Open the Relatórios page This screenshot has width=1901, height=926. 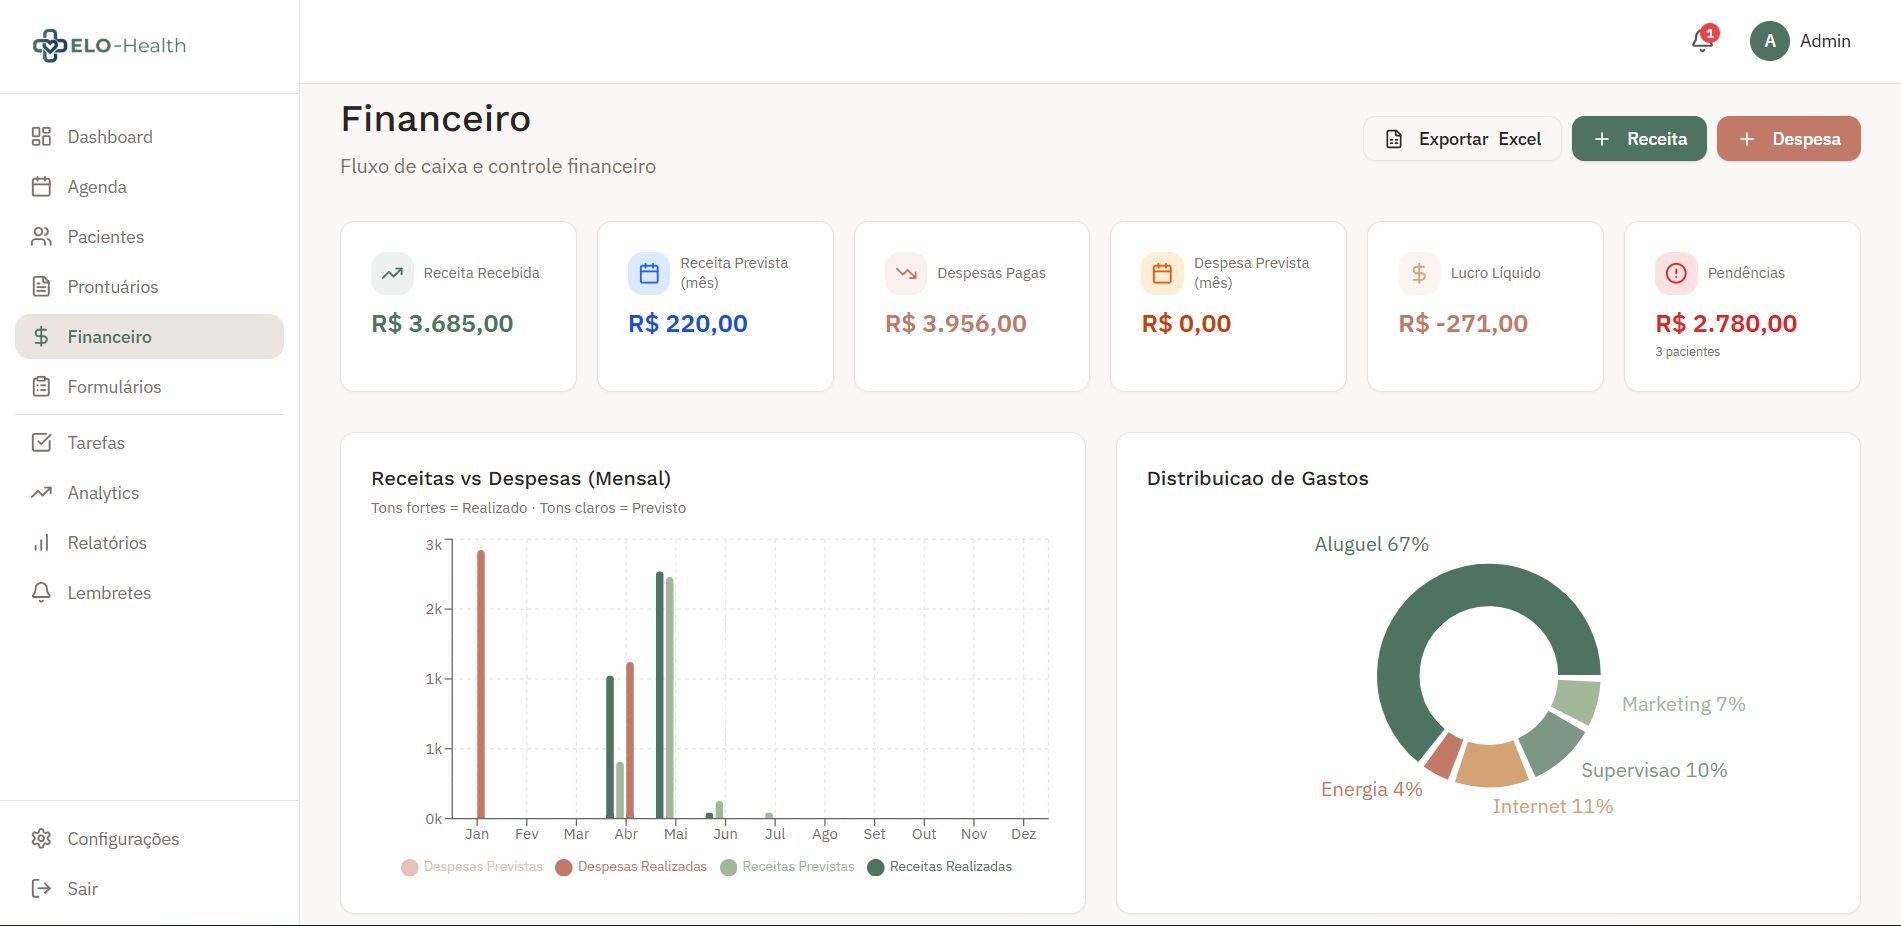(x=150, y=543)
